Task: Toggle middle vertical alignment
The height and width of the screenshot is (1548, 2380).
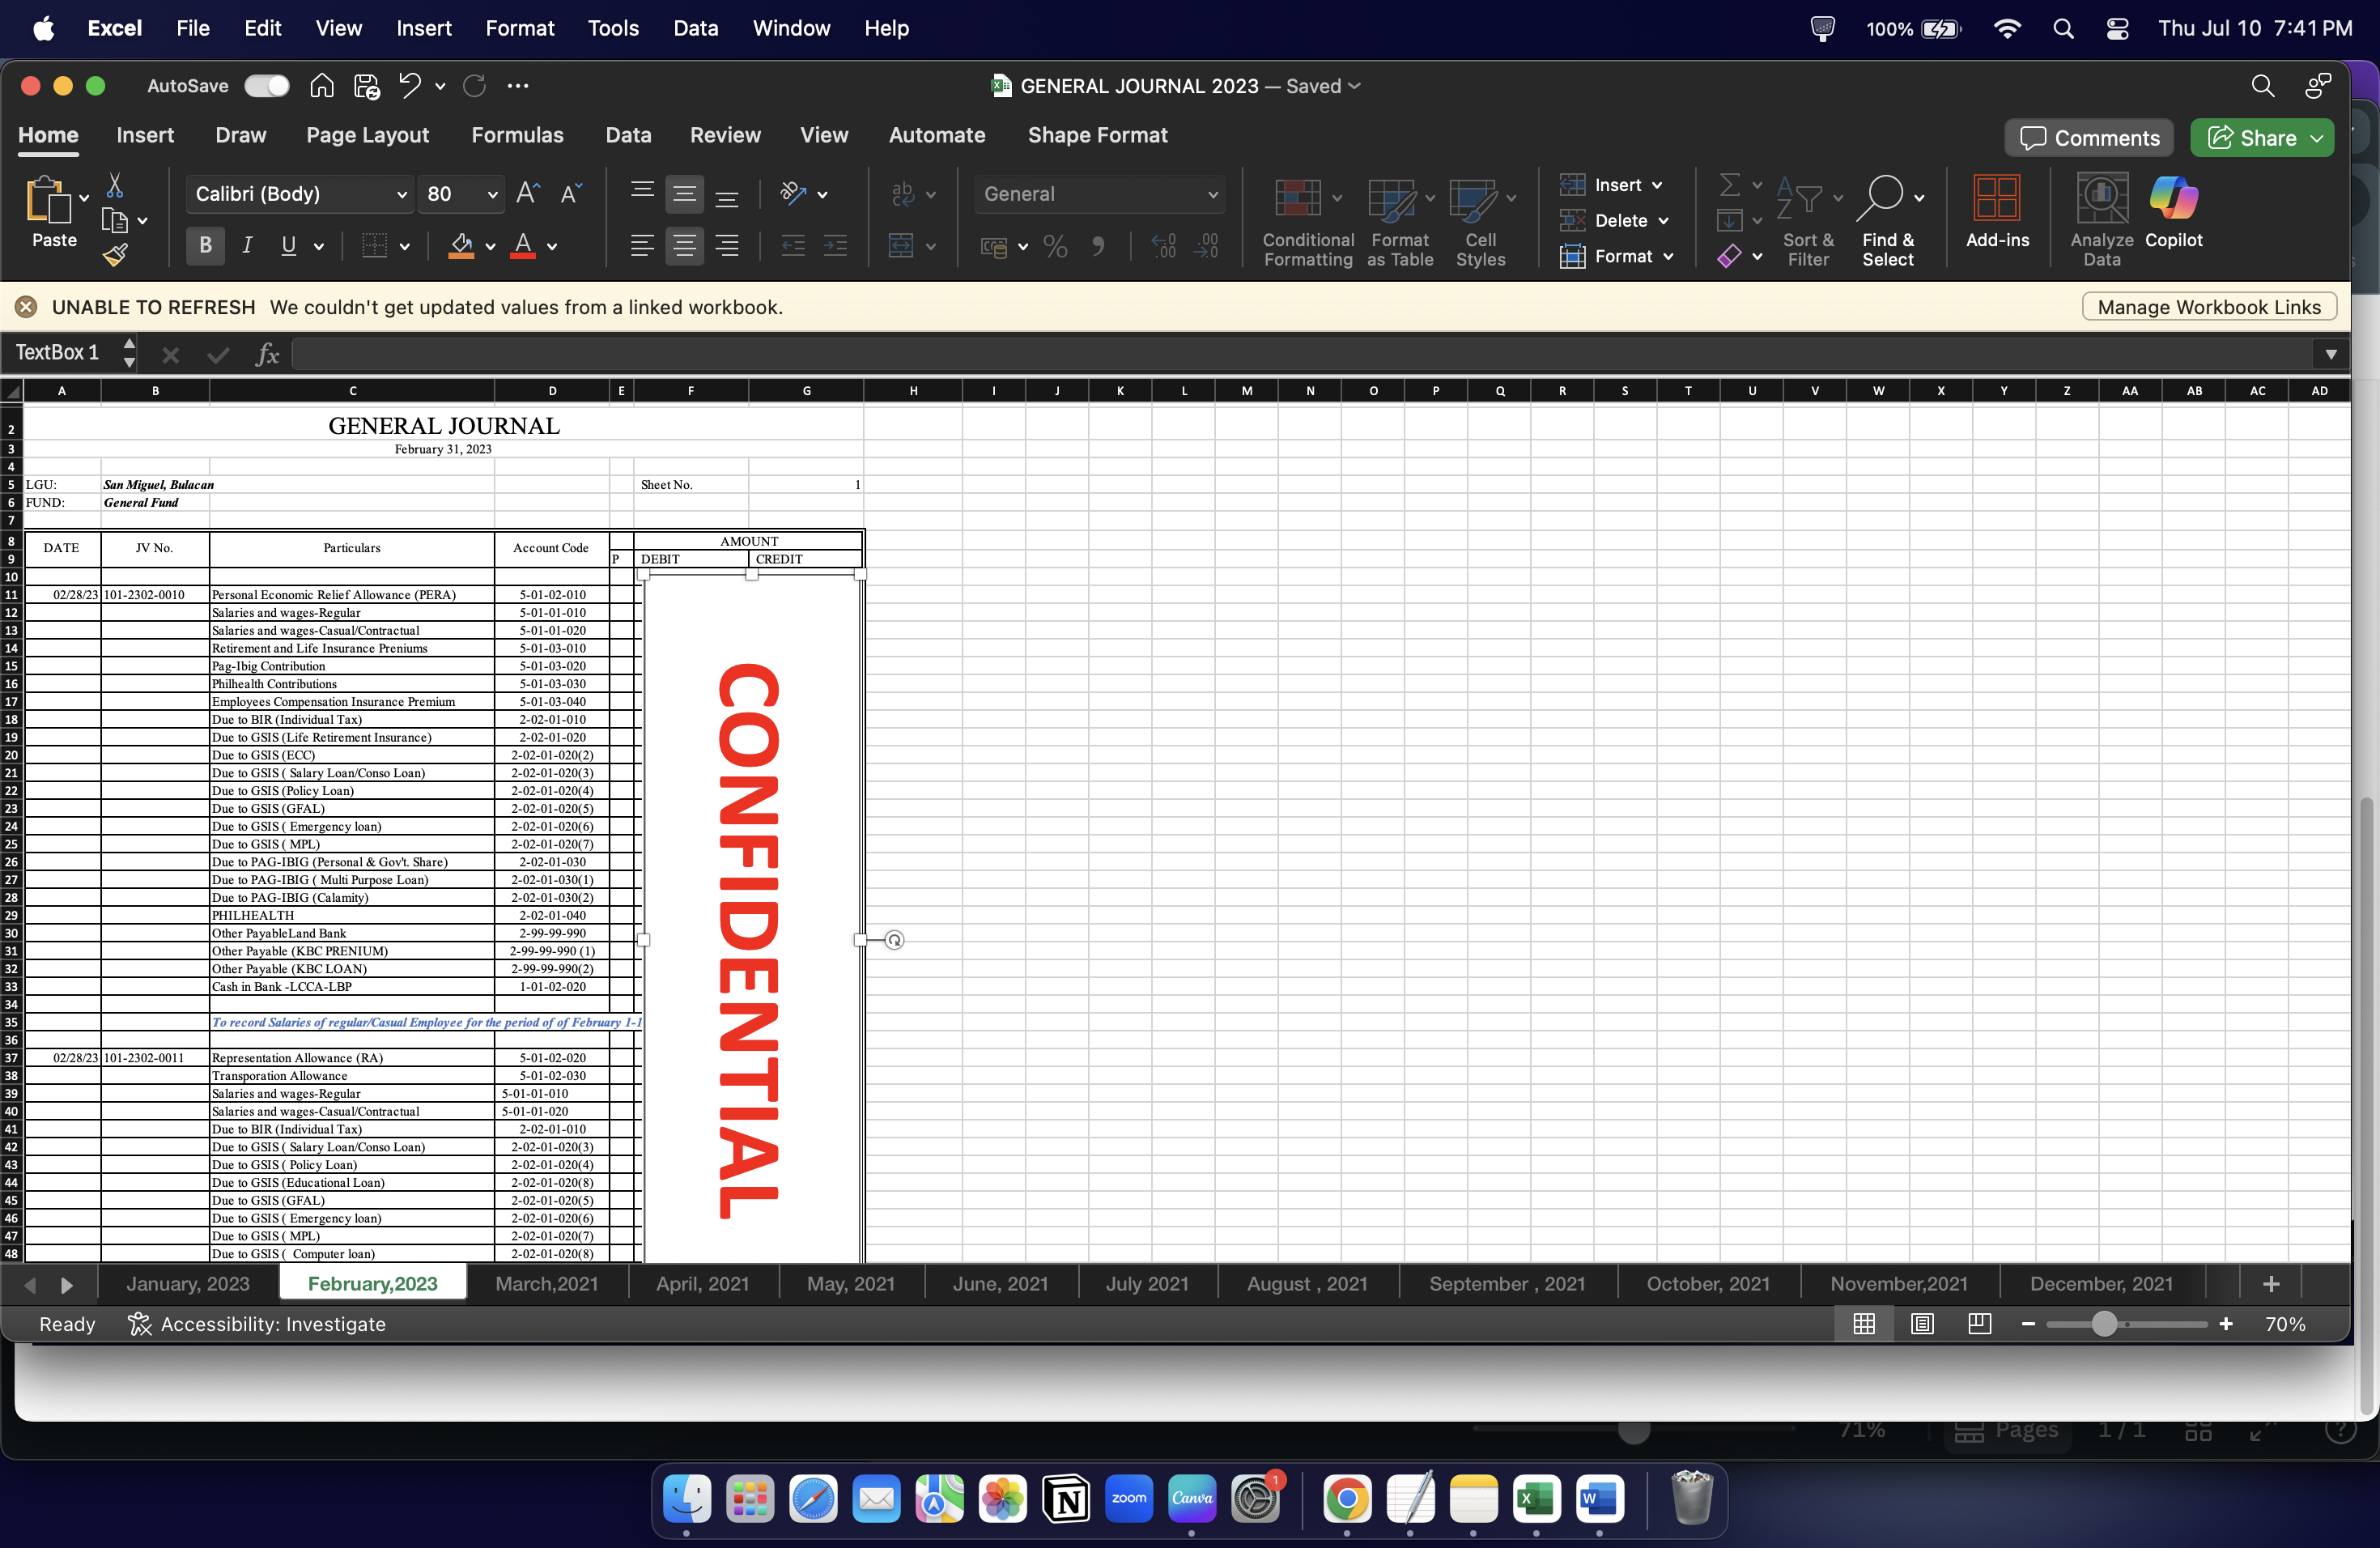Action: coord(684,193)
